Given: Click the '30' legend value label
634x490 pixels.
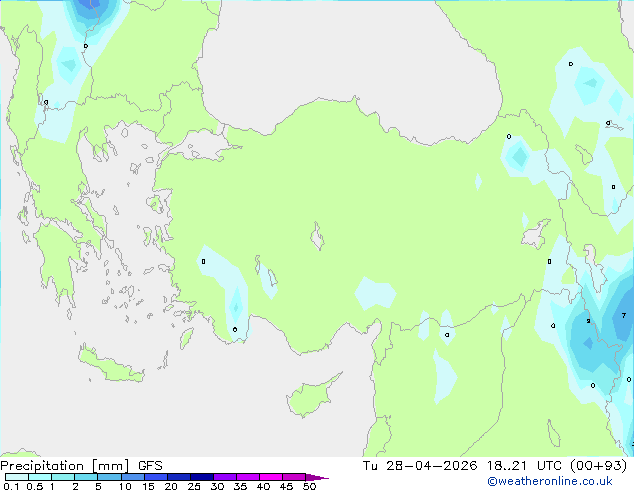Looking at the screenshot, I should click(217, 486).
